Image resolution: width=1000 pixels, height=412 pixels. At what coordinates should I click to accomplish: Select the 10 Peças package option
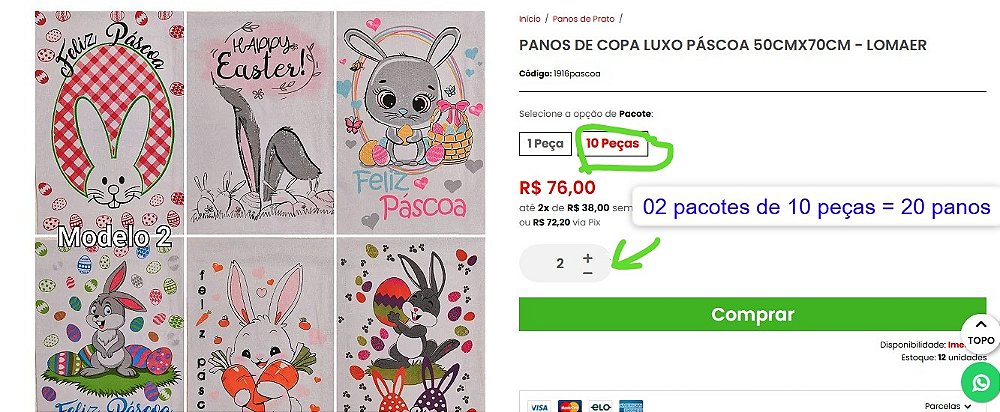[612, 144]
